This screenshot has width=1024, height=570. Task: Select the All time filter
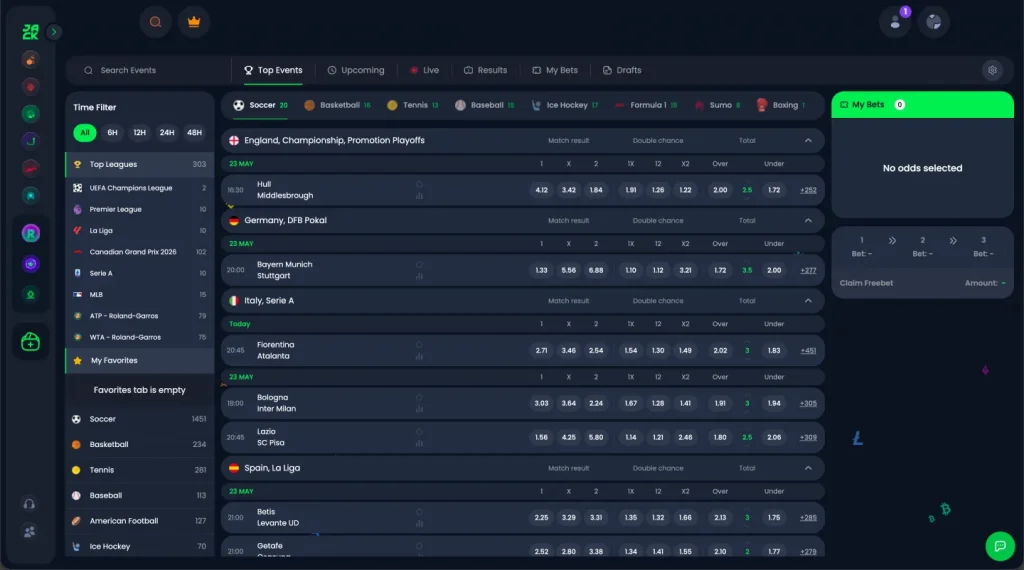85,133
